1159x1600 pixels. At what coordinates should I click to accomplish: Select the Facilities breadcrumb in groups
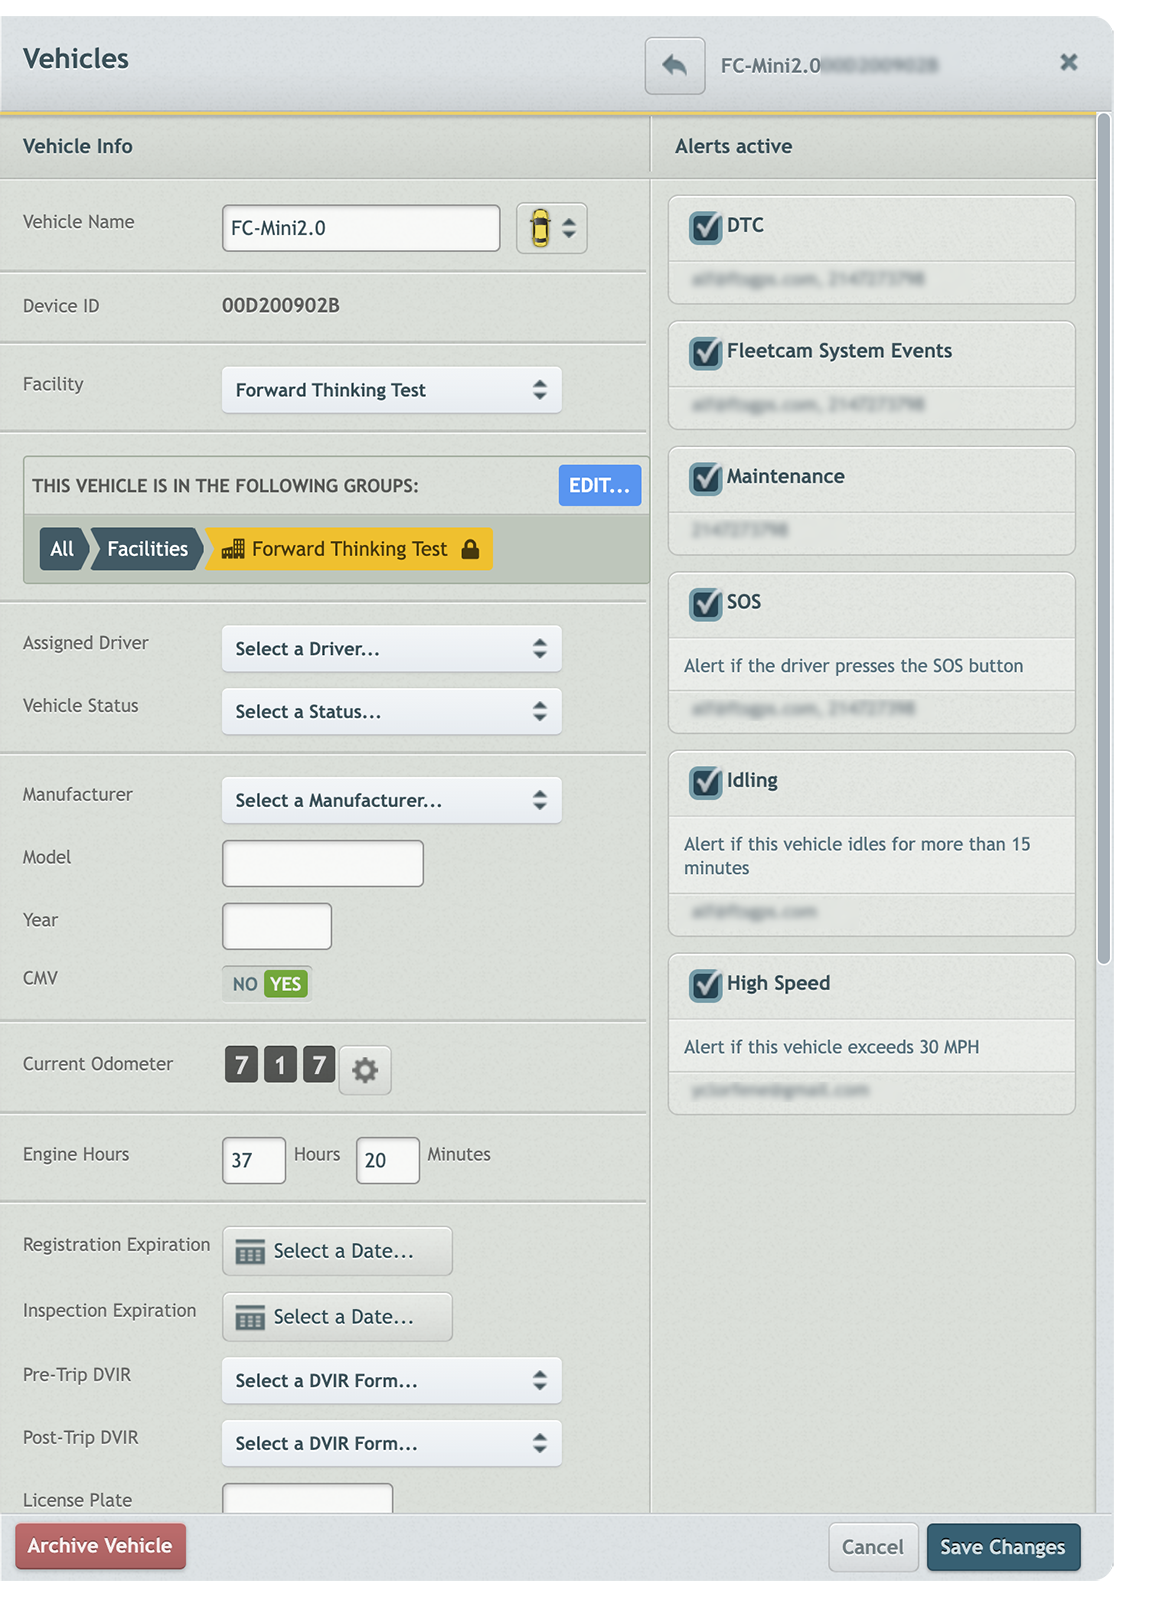(x=146, y=549)
